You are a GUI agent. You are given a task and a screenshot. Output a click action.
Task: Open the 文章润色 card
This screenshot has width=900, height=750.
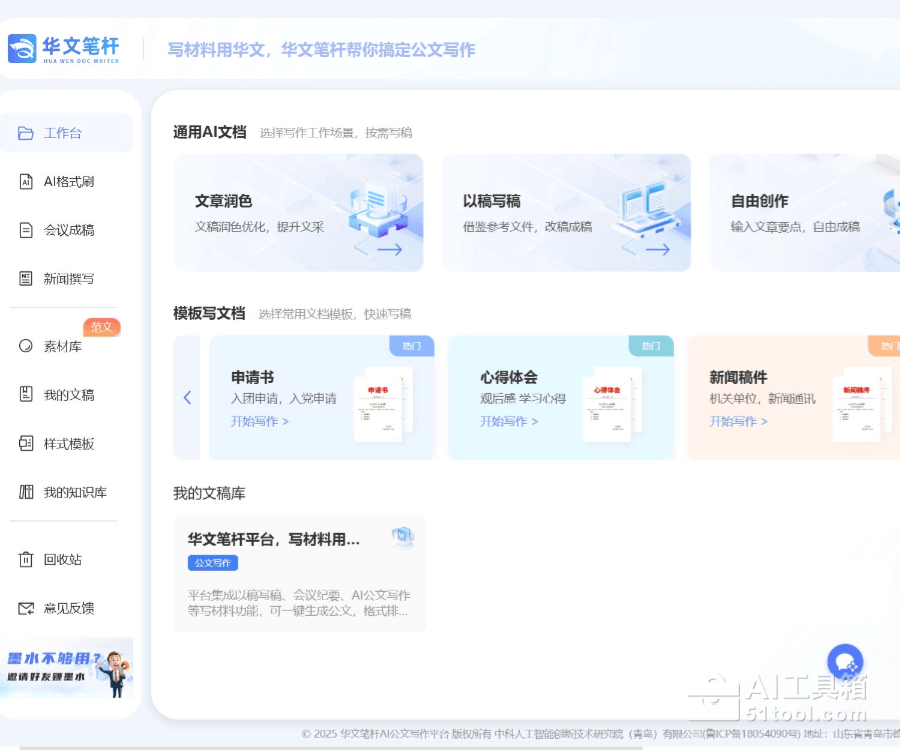click(x=298, y=212)
